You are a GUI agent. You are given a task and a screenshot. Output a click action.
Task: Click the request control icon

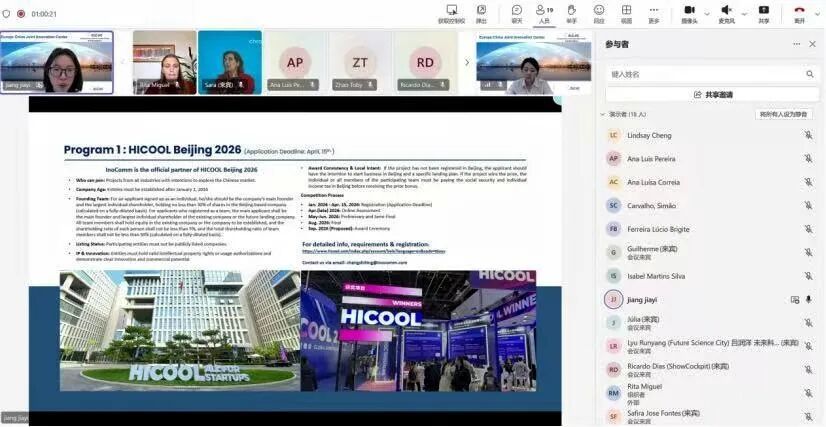(x=451, y=11)
